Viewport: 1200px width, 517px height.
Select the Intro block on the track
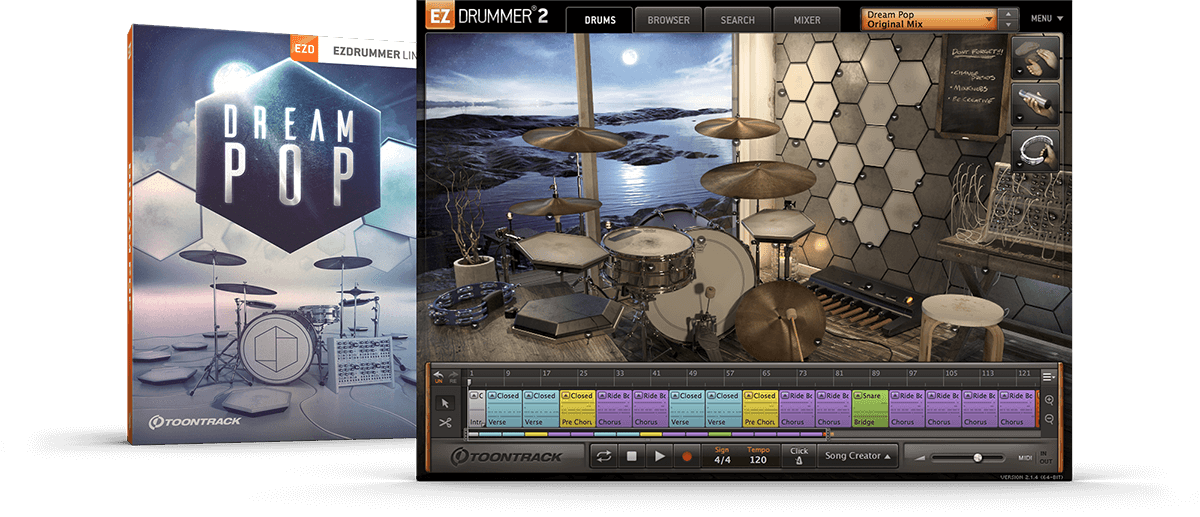475,409
